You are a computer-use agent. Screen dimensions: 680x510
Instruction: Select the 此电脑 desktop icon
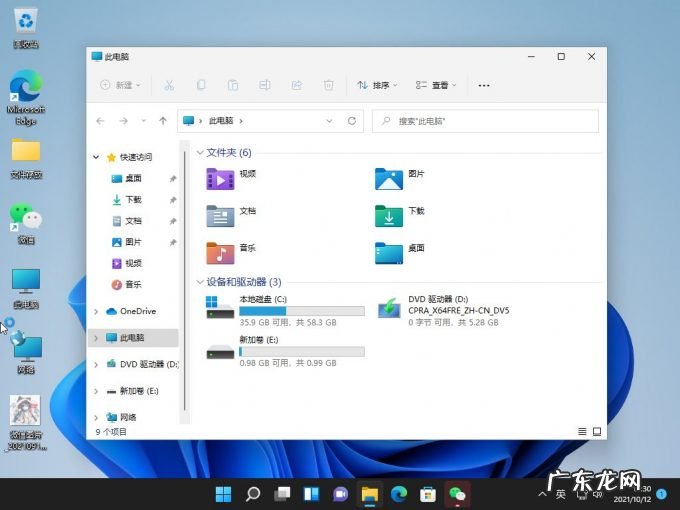26,288
